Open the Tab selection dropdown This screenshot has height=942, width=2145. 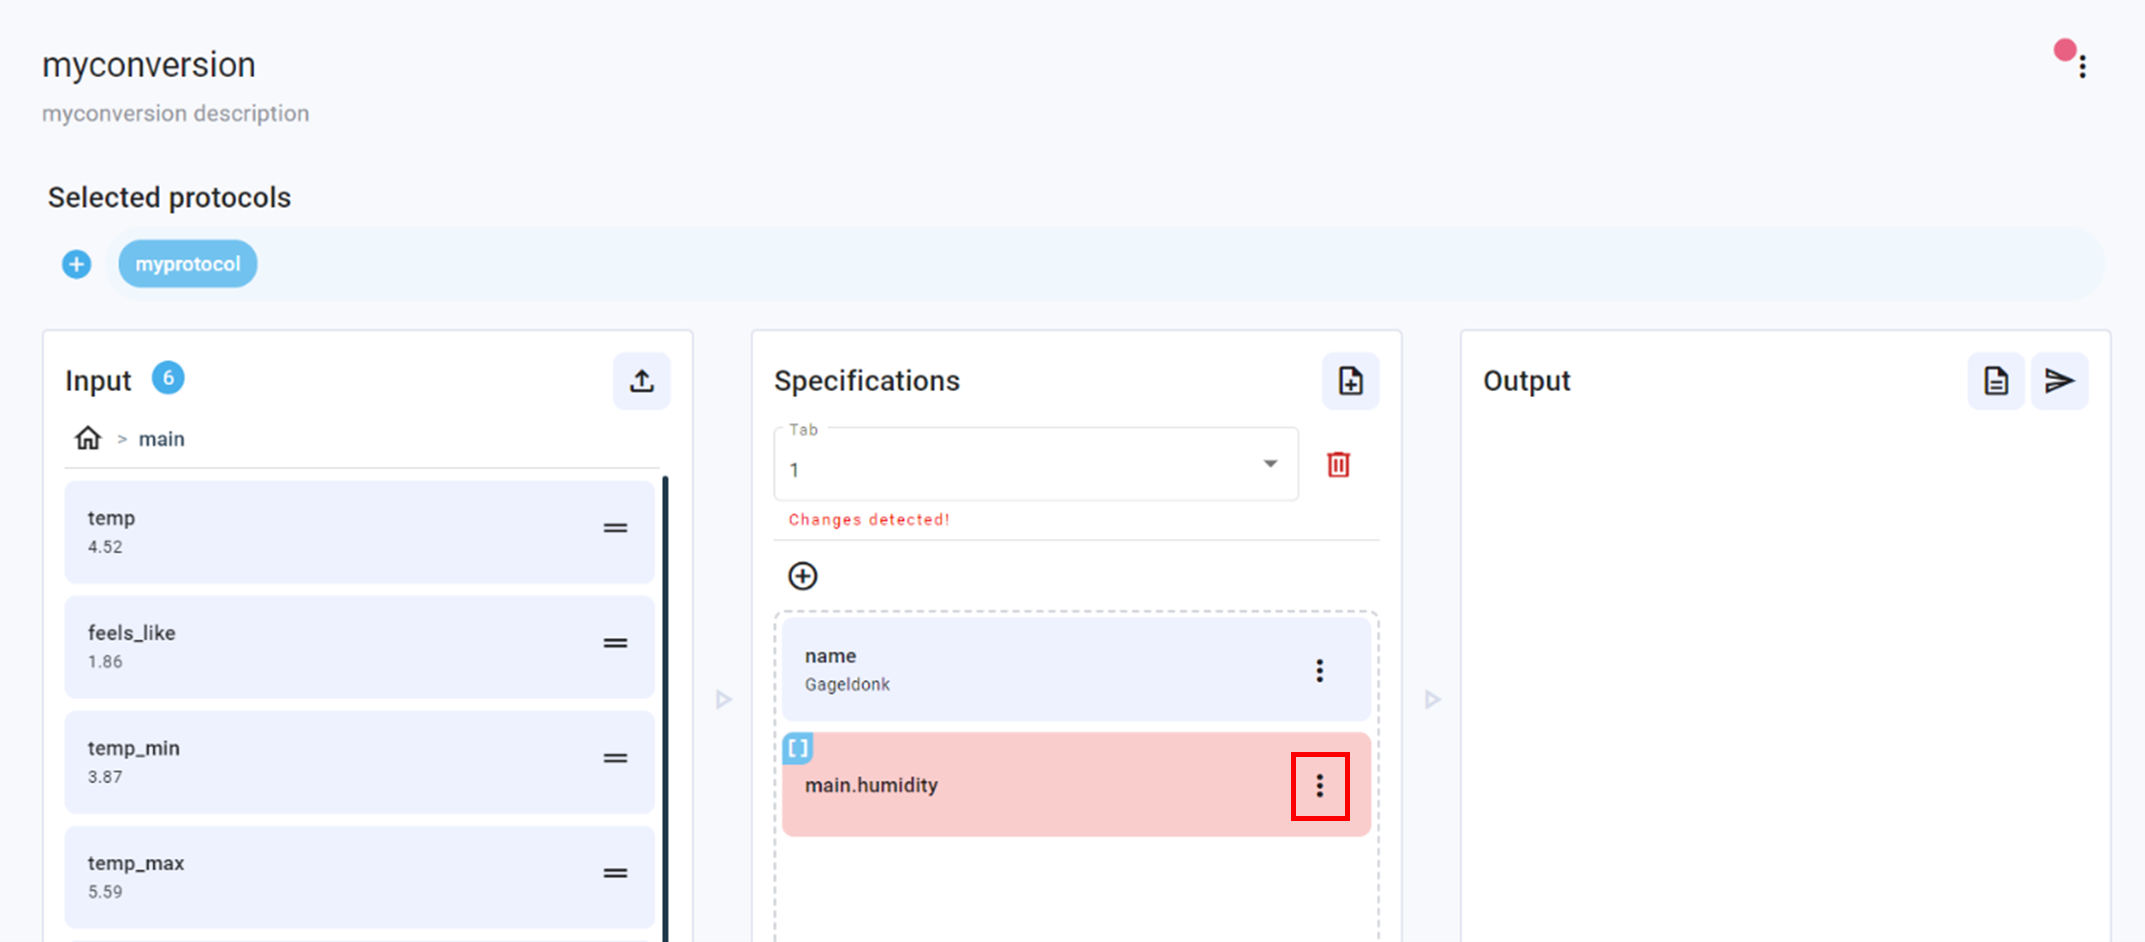pos(1270,464)
